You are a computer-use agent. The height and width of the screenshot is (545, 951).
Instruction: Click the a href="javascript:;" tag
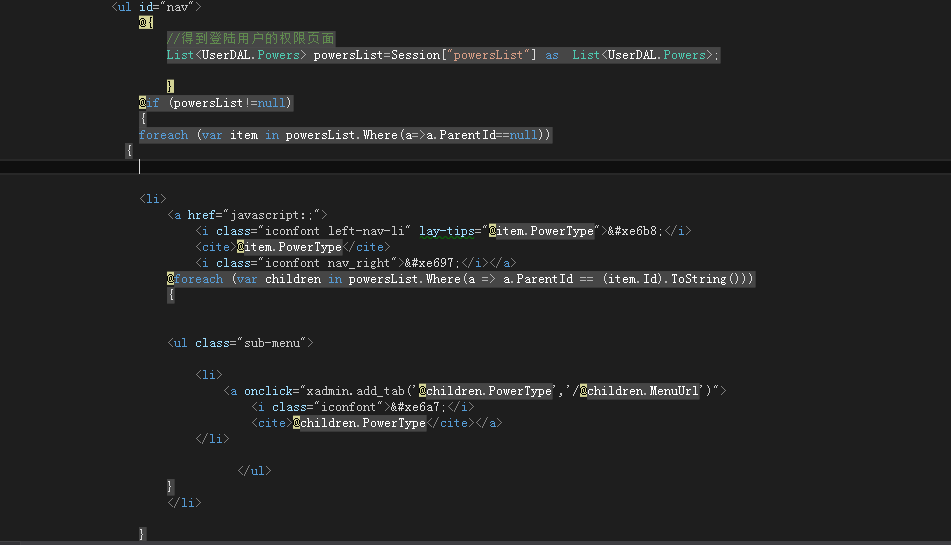247,215
